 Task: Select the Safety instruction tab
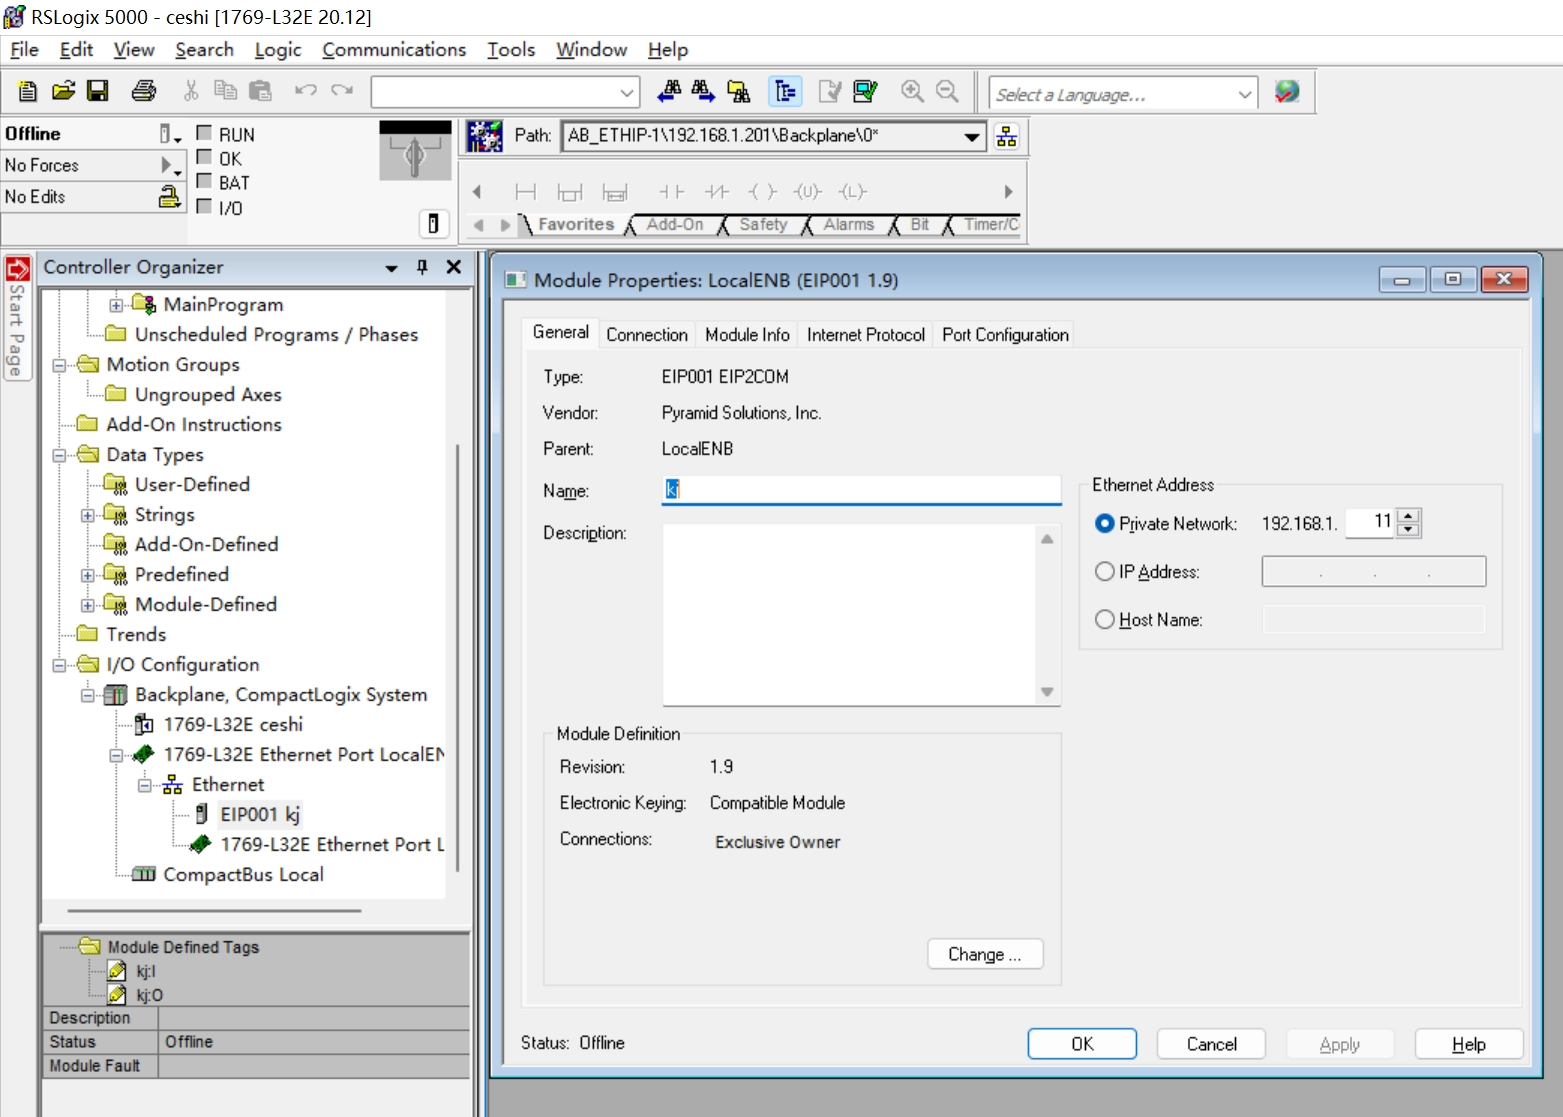(x=763, y=225)
